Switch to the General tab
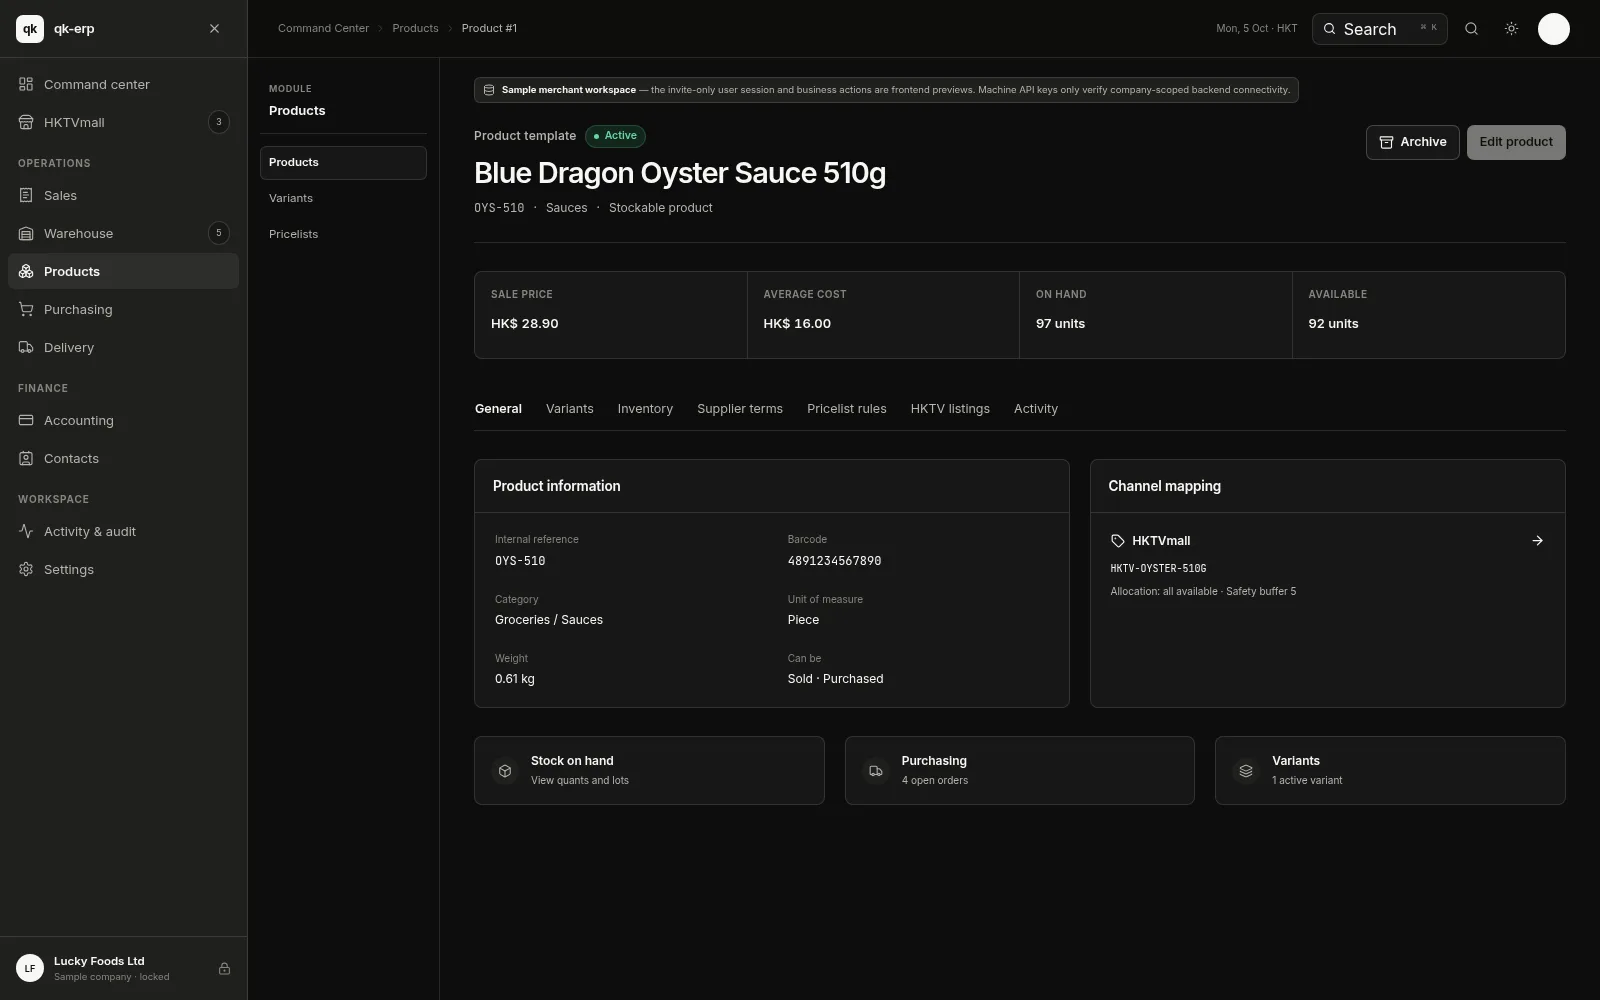This screenshot has height=1000, width=1600. pos(498,409)
